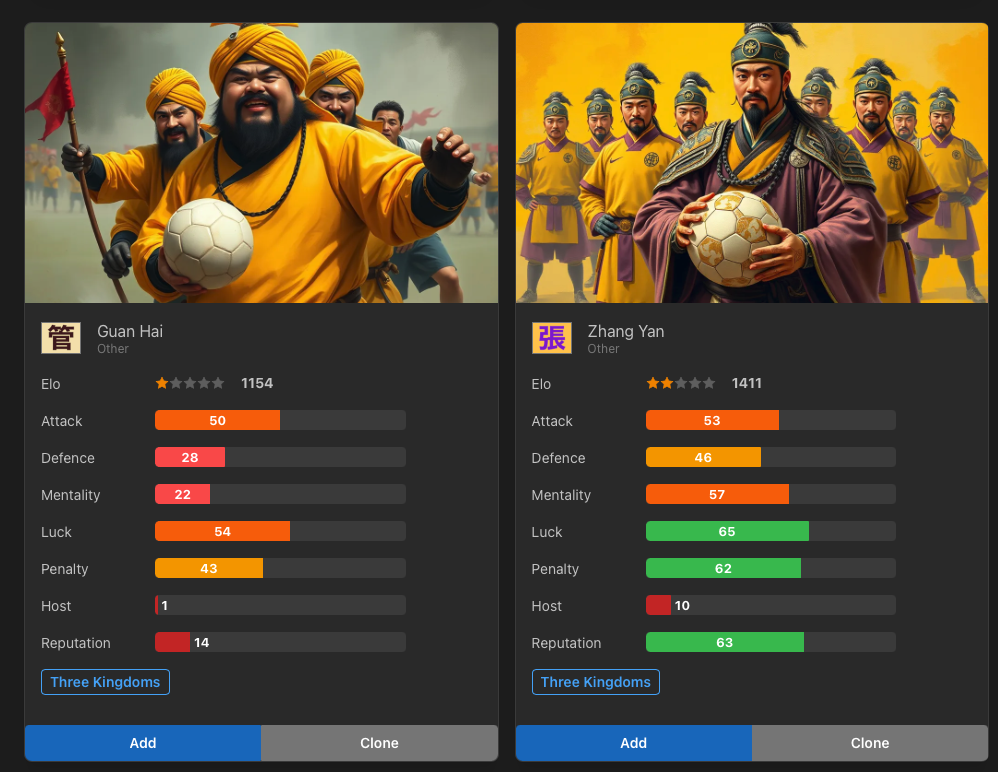Screen dimensions: 998x772
Task: Click Zhang Yan's Defence bar showing 46
Action: point(771,458)
